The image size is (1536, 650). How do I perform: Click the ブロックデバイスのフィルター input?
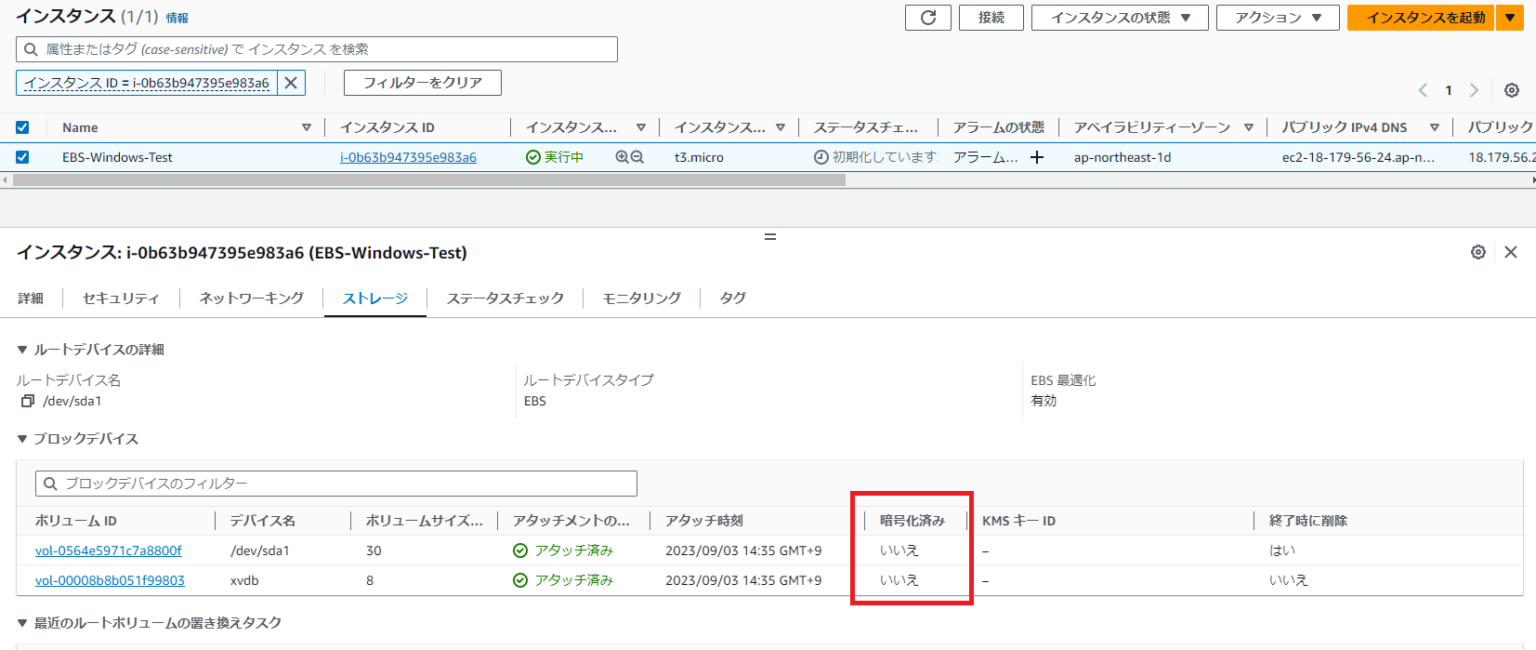336,483
